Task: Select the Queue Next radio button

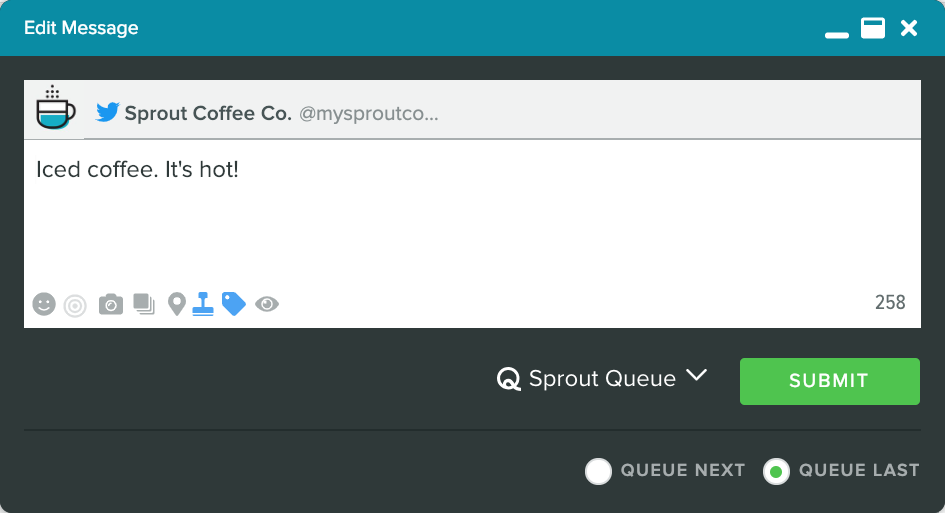Action: tap(598, 471)
